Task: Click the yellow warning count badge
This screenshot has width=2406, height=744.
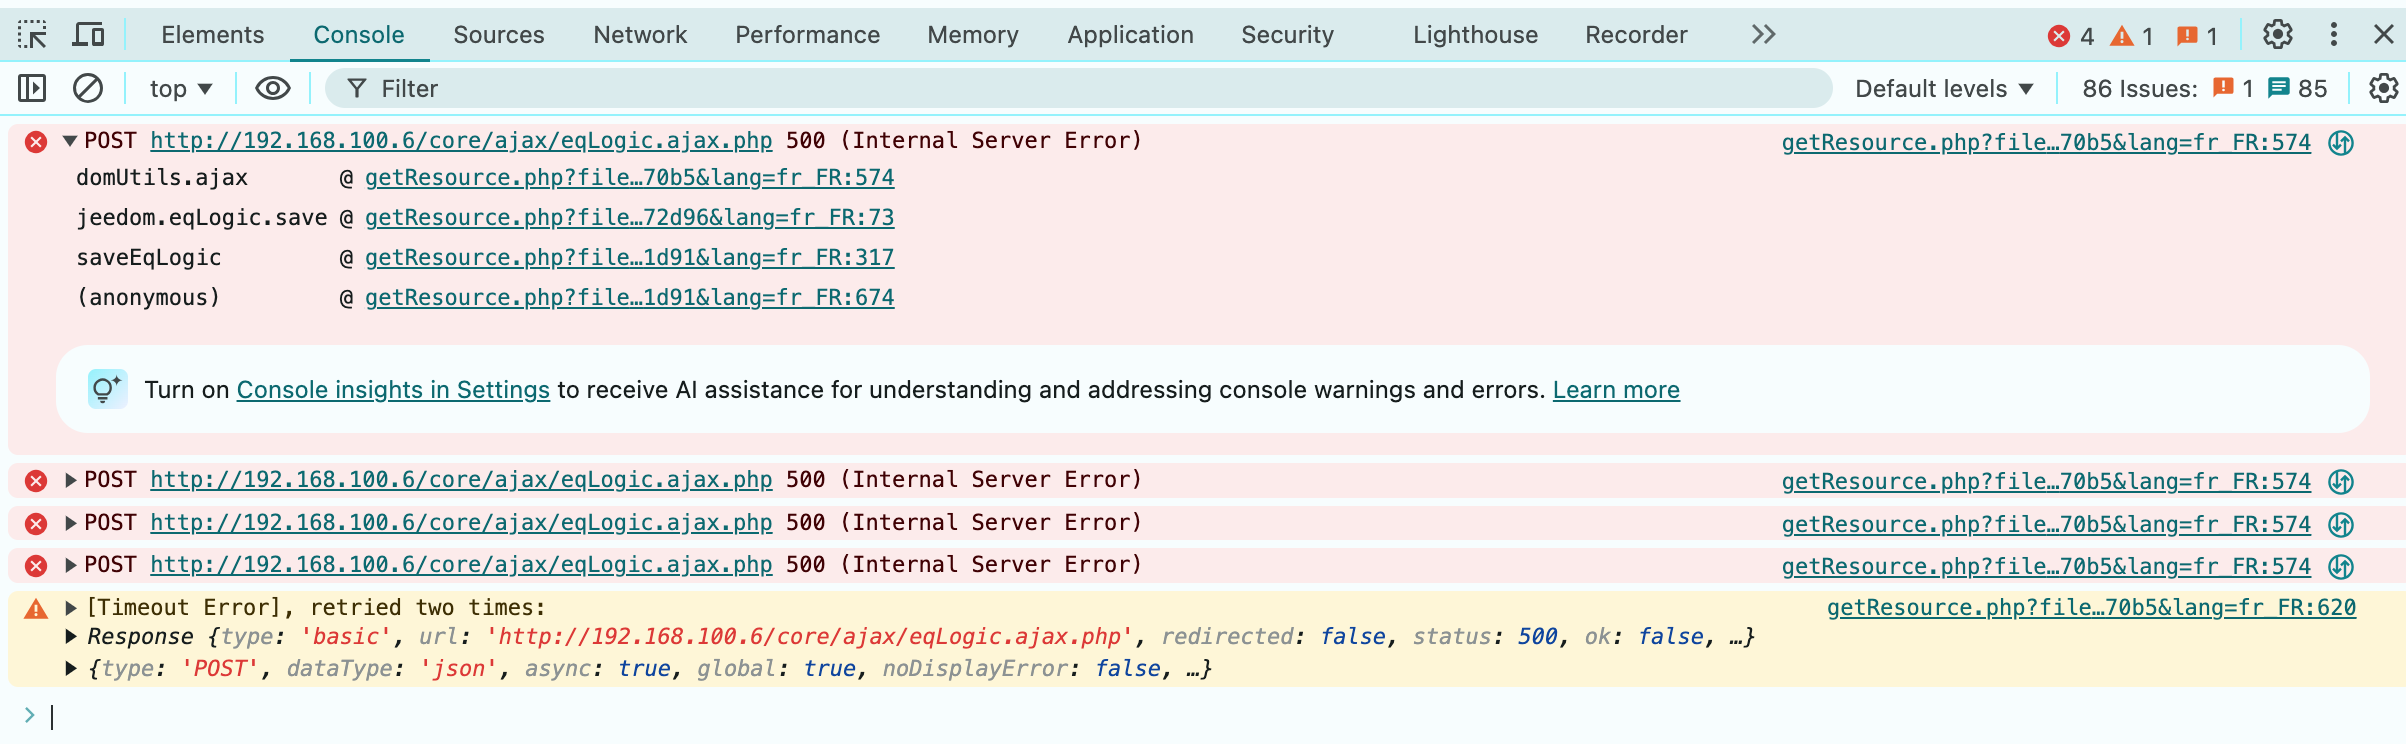Action: pos(2132,36)
